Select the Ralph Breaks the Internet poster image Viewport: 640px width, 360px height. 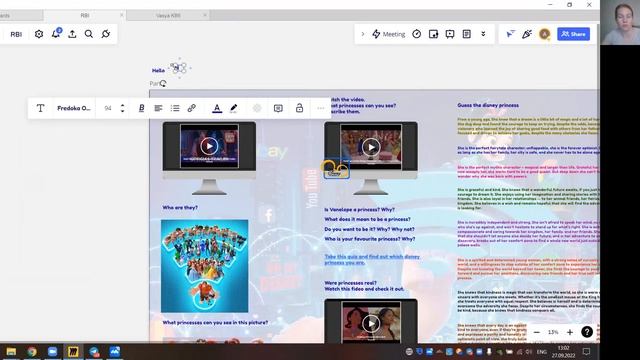[204, 266]
